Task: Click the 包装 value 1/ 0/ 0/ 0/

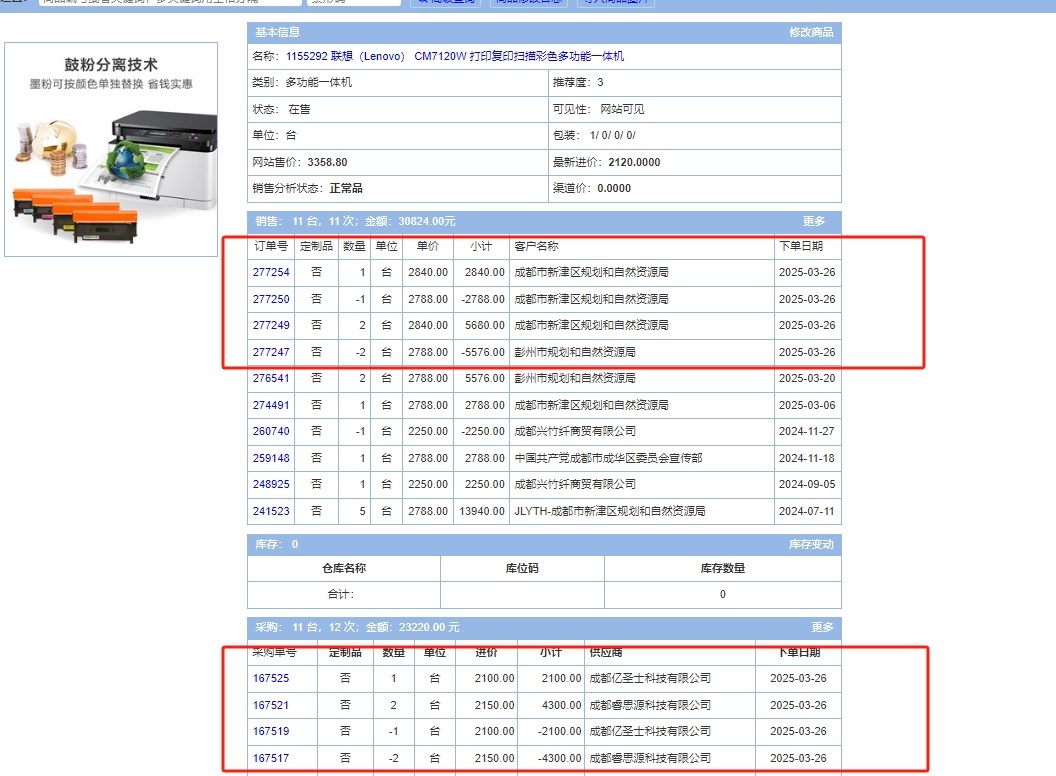Action: tap(613, 135)
